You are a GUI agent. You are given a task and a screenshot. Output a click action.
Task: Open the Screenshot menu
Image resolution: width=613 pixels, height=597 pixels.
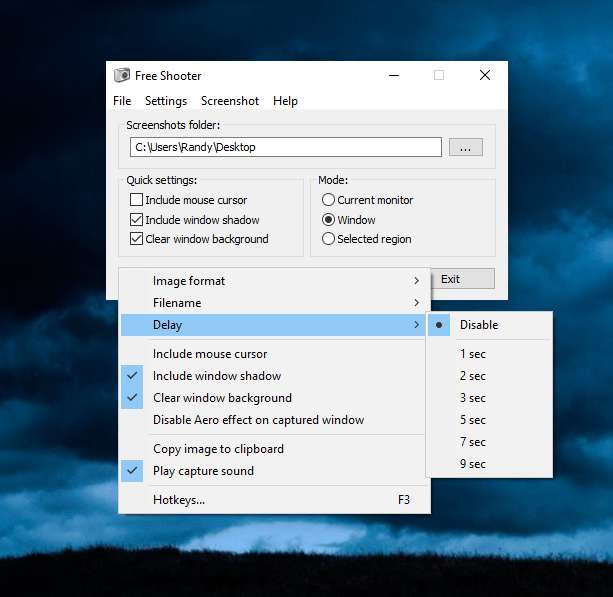(230, 101)
